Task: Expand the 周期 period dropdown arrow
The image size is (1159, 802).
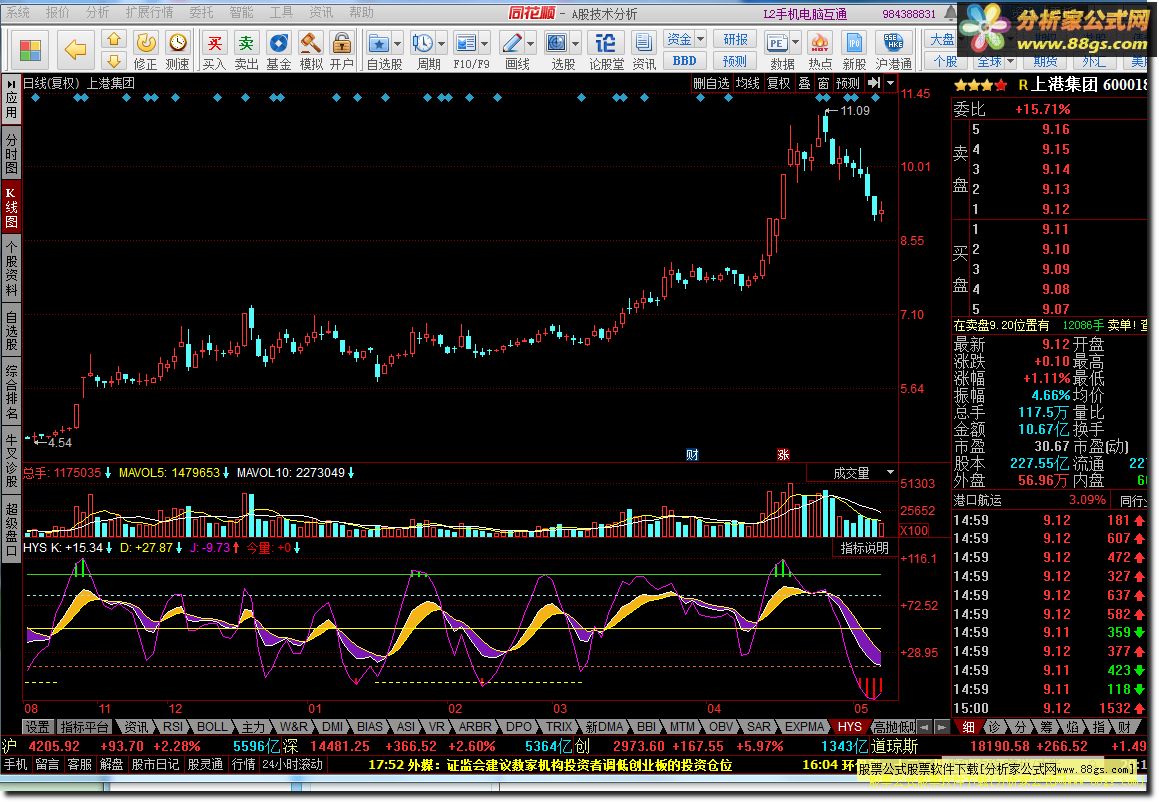Action: pos(441,43)
